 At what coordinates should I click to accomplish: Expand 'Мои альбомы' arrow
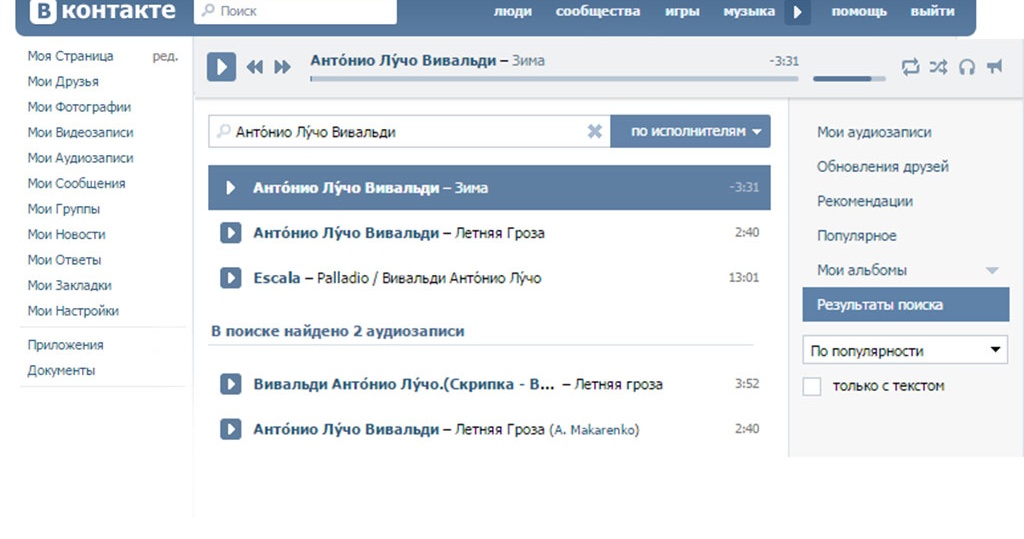[992, 270]
